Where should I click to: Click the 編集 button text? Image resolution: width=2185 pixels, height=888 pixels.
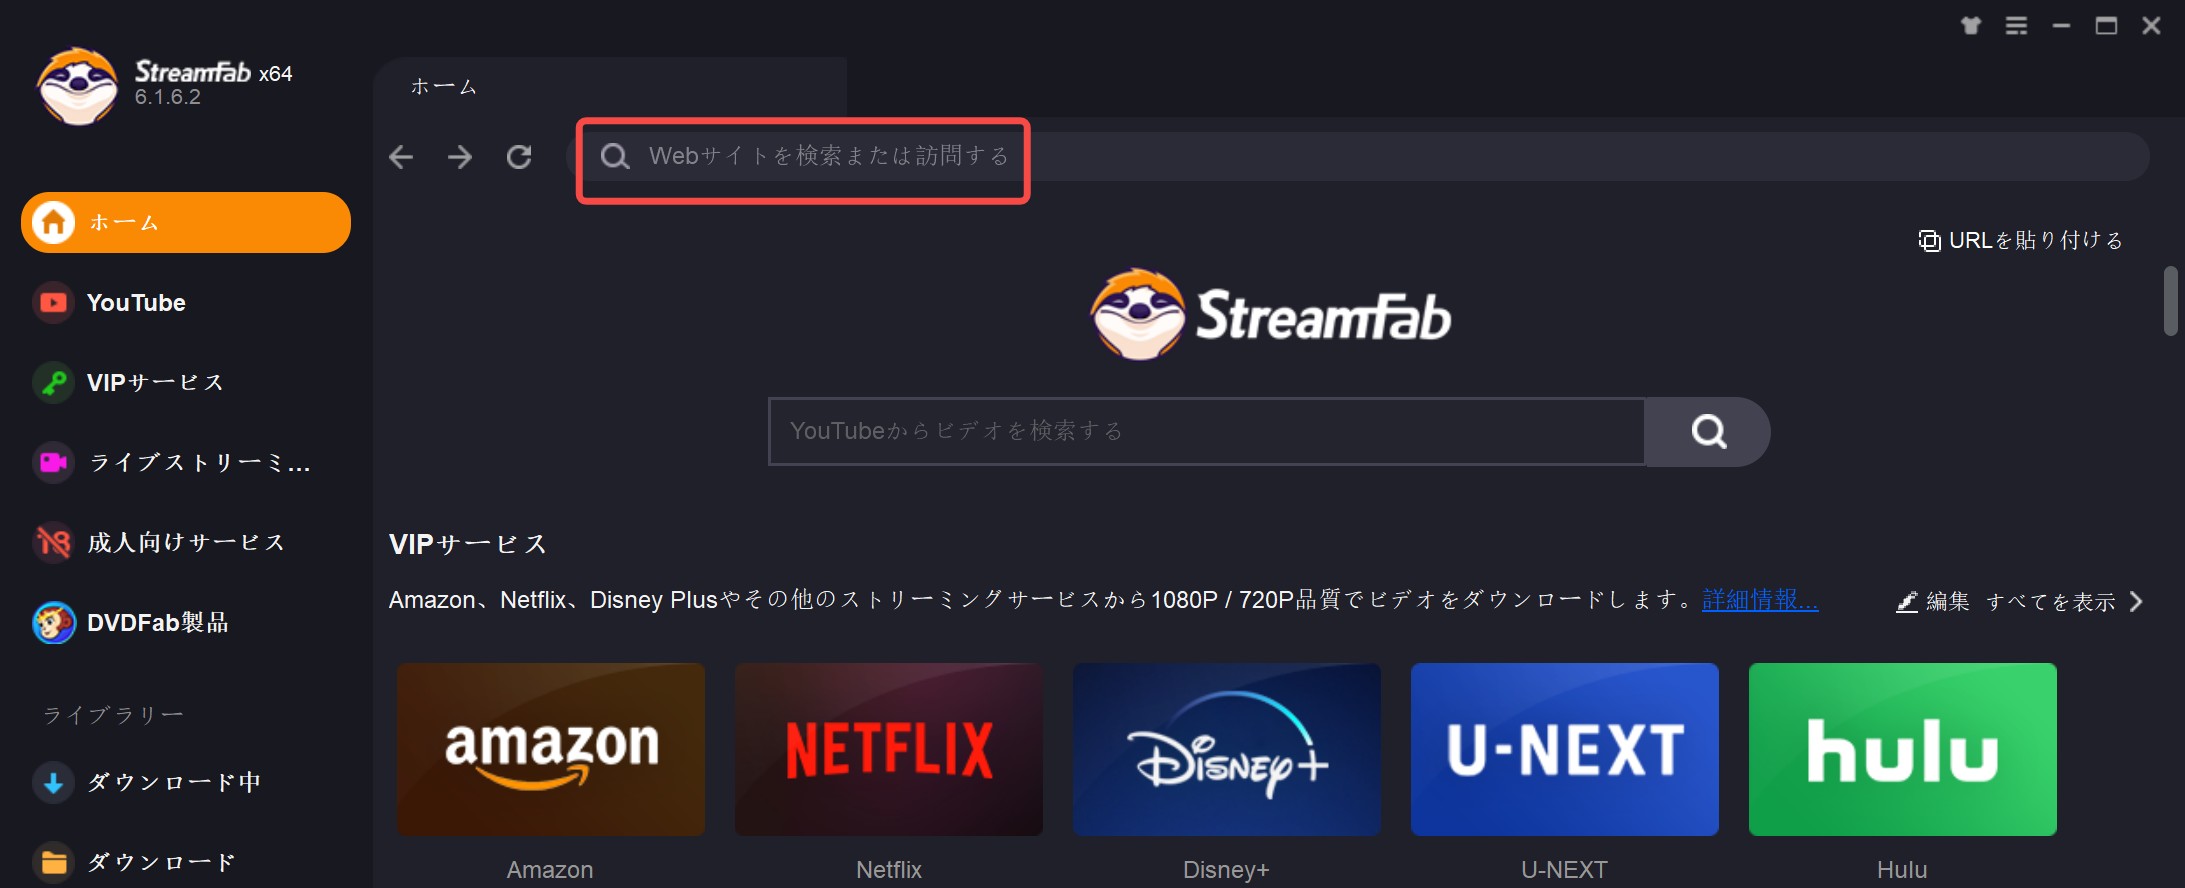[x=1948, y=601]
